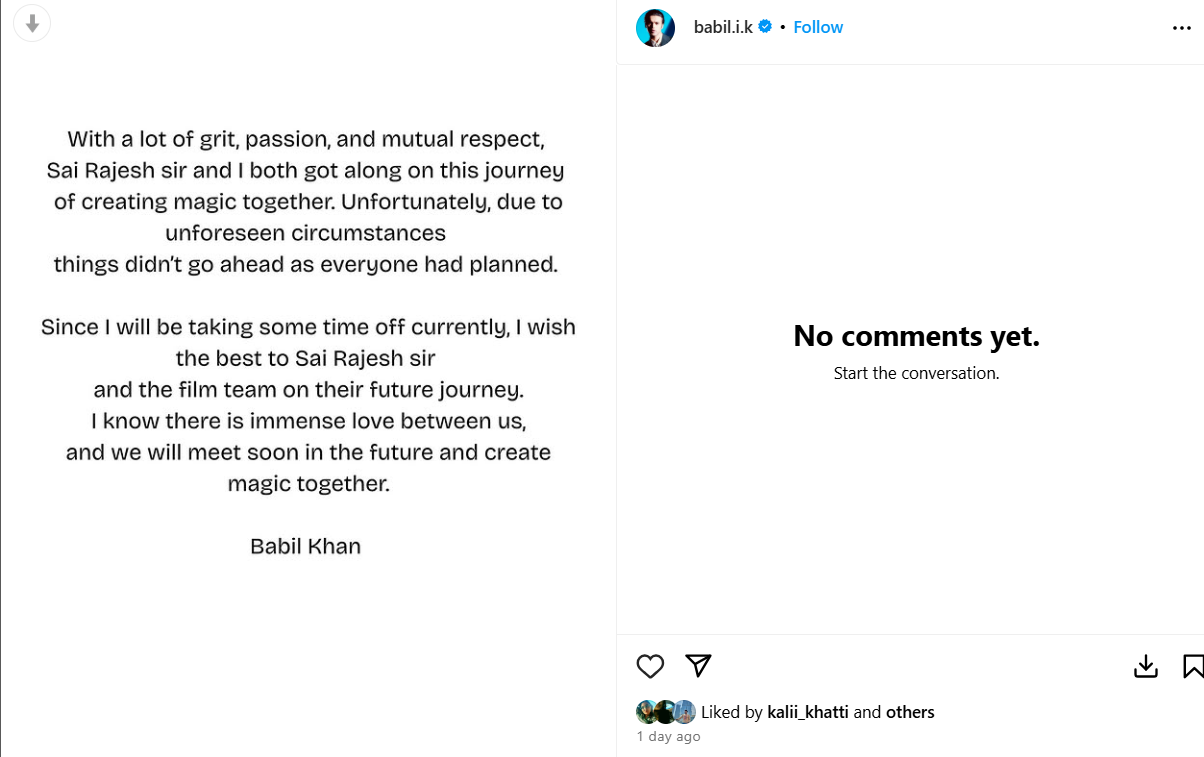
Task: Like the post with the heart icon
Action: pyautogui.click(x=650, y=666)
